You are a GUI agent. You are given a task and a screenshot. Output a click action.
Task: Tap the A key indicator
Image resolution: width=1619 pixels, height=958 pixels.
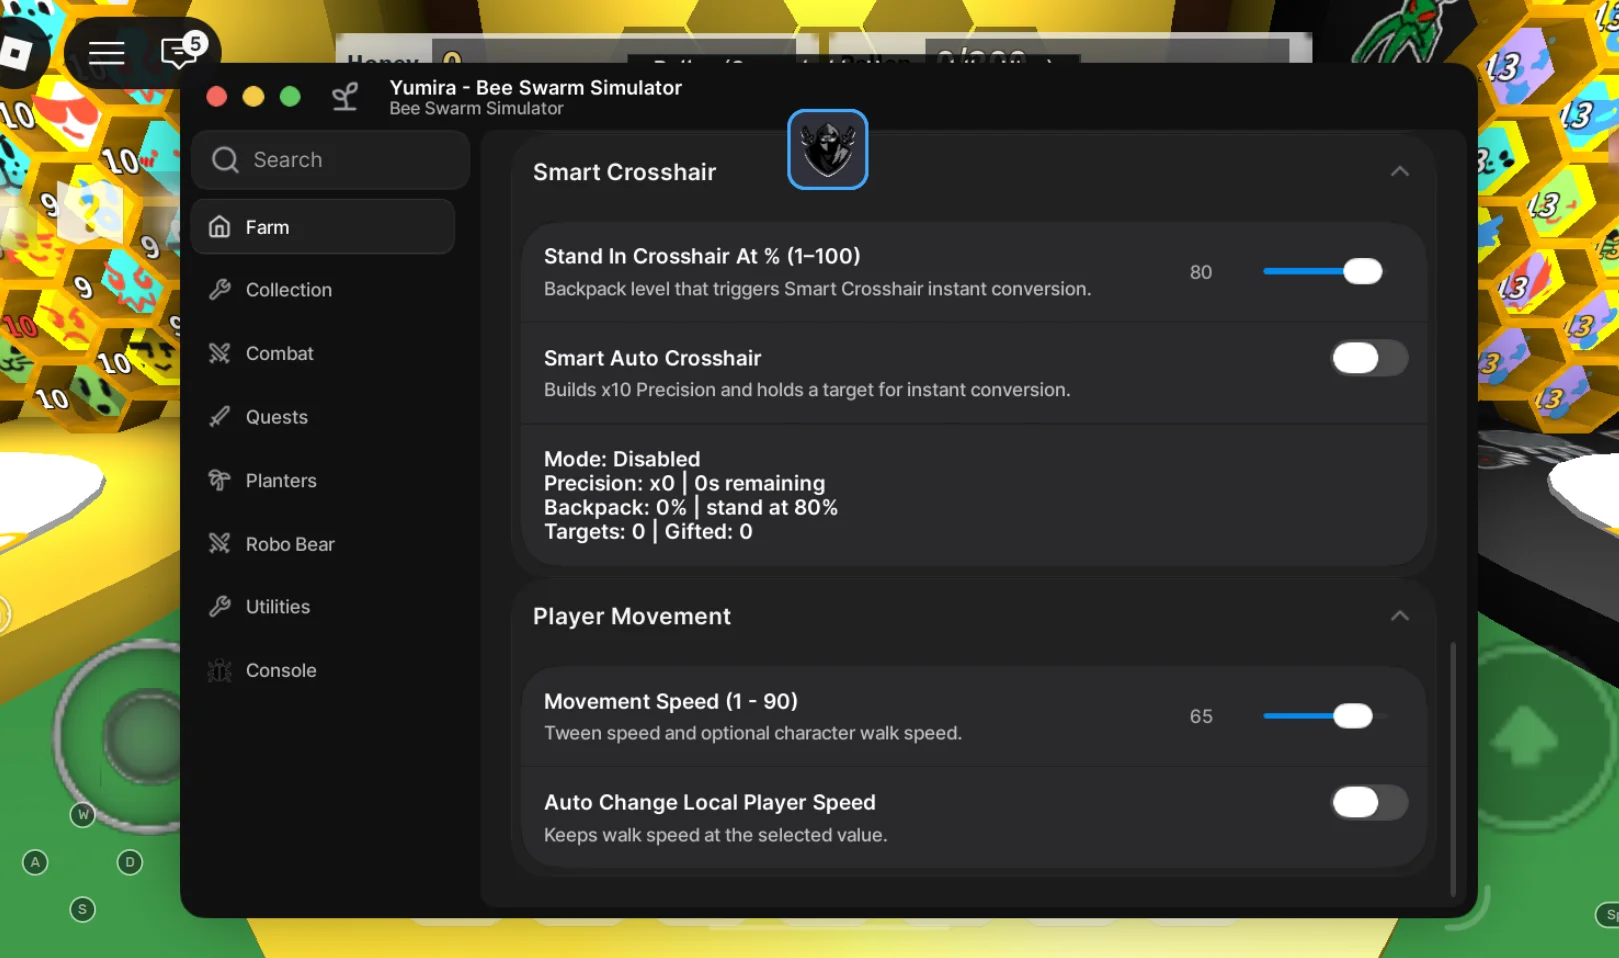click(x=35, y=862)
